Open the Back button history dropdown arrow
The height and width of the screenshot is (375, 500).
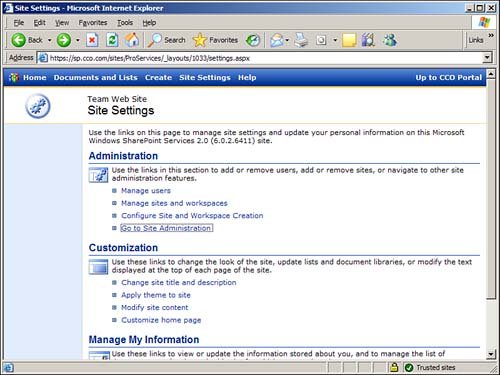(49, 40)
